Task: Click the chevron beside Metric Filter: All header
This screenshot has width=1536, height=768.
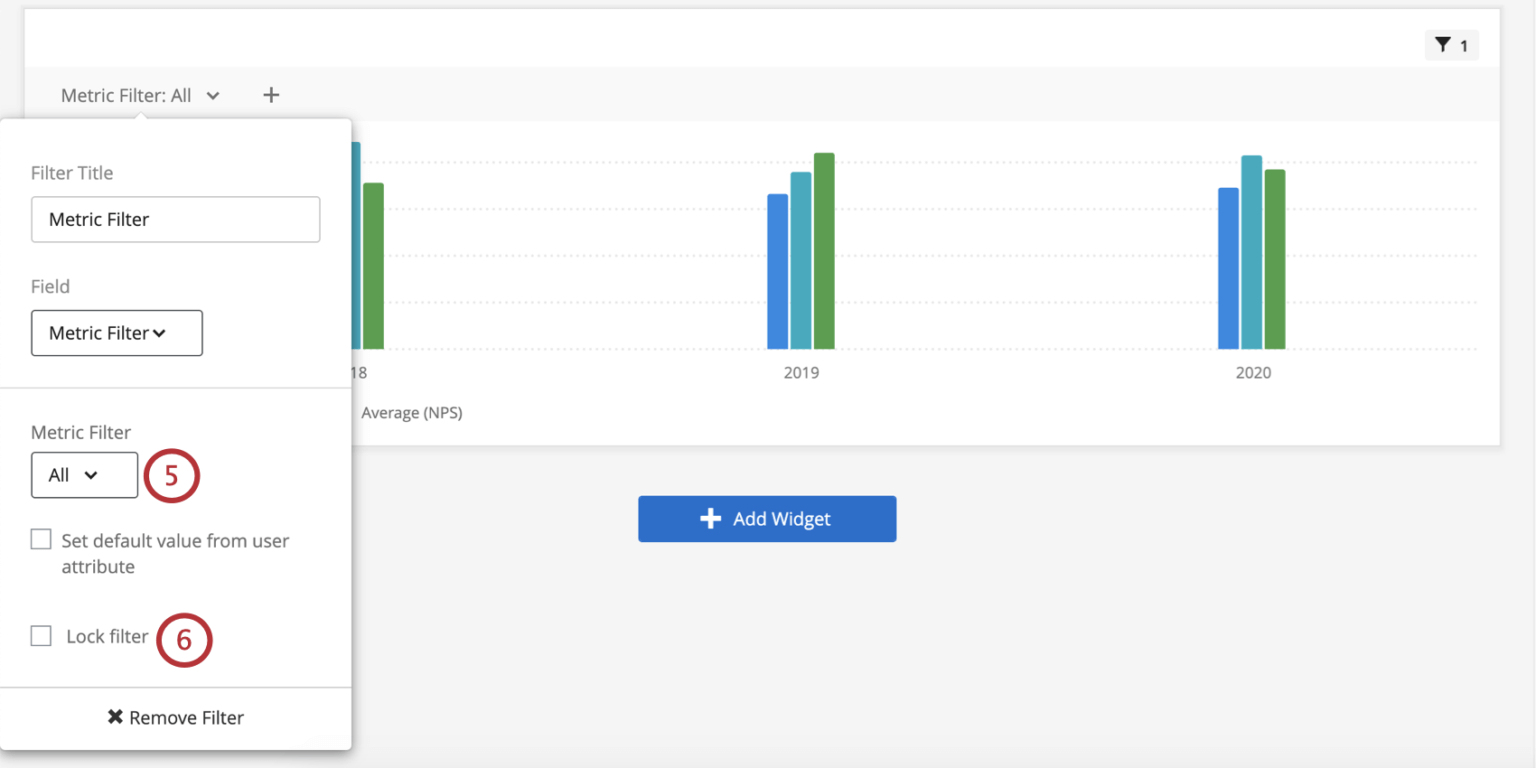Action: [x=212, y=95]
